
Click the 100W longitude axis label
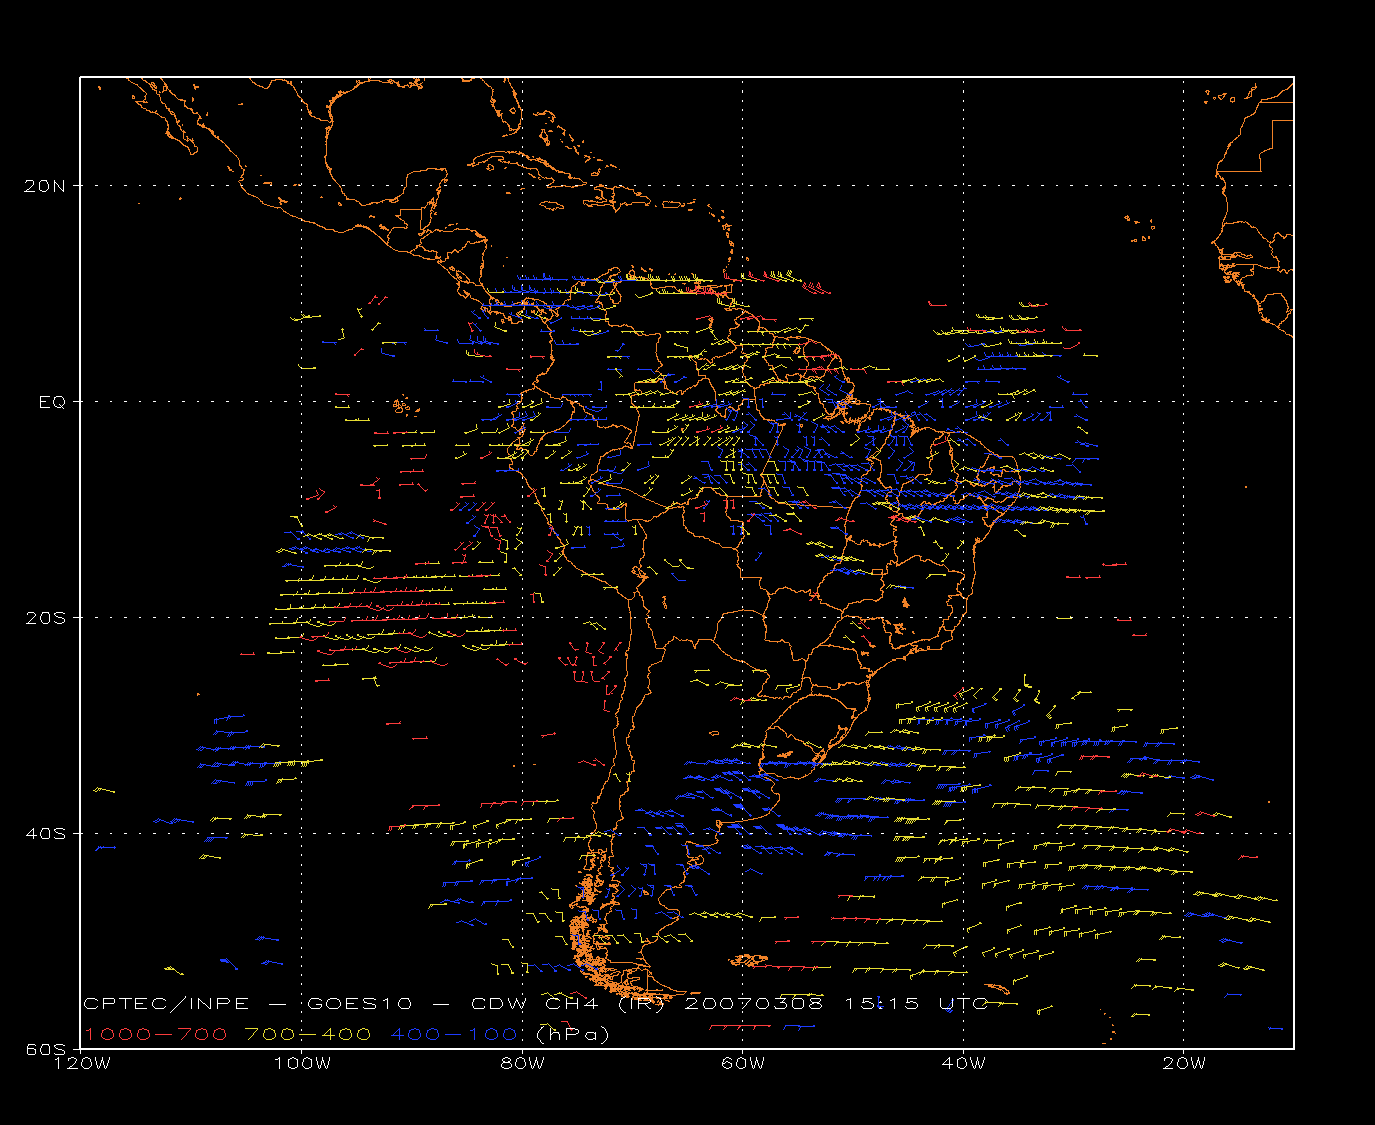[302, 1063]
